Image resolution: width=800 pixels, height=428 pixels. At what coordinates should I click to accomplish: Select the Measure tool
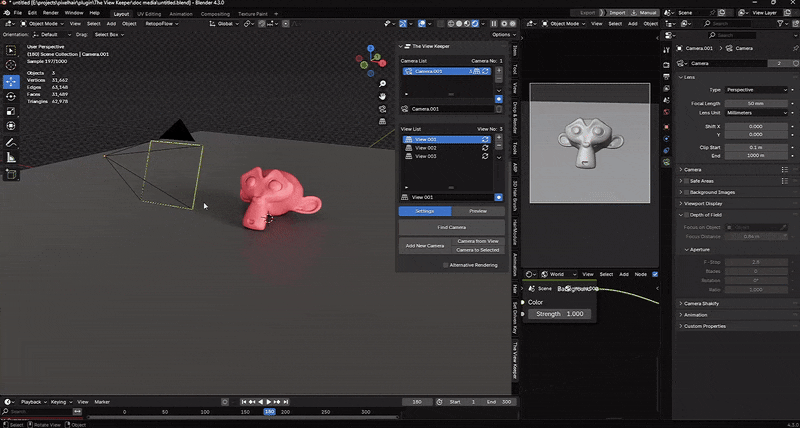[11, 158]
